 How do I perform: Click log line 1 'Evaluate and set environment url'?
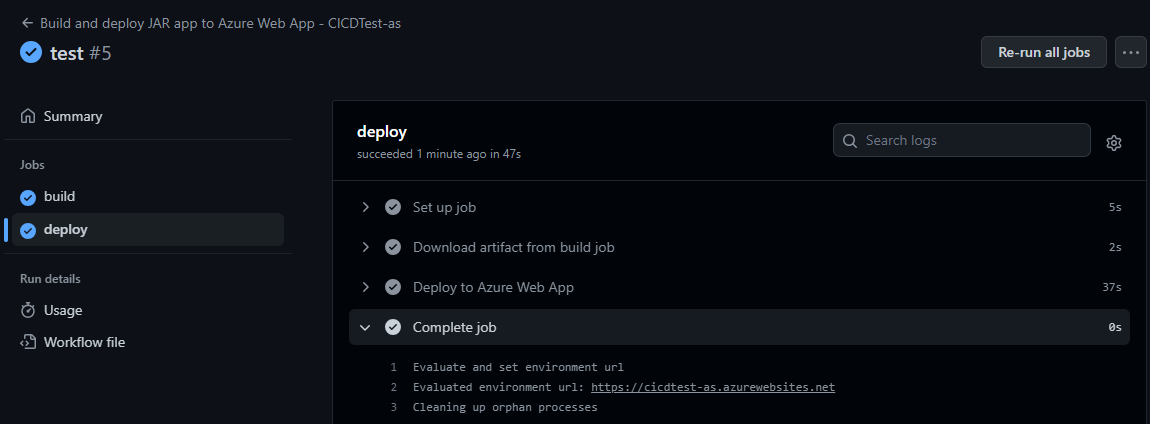[x=518, y=368]
